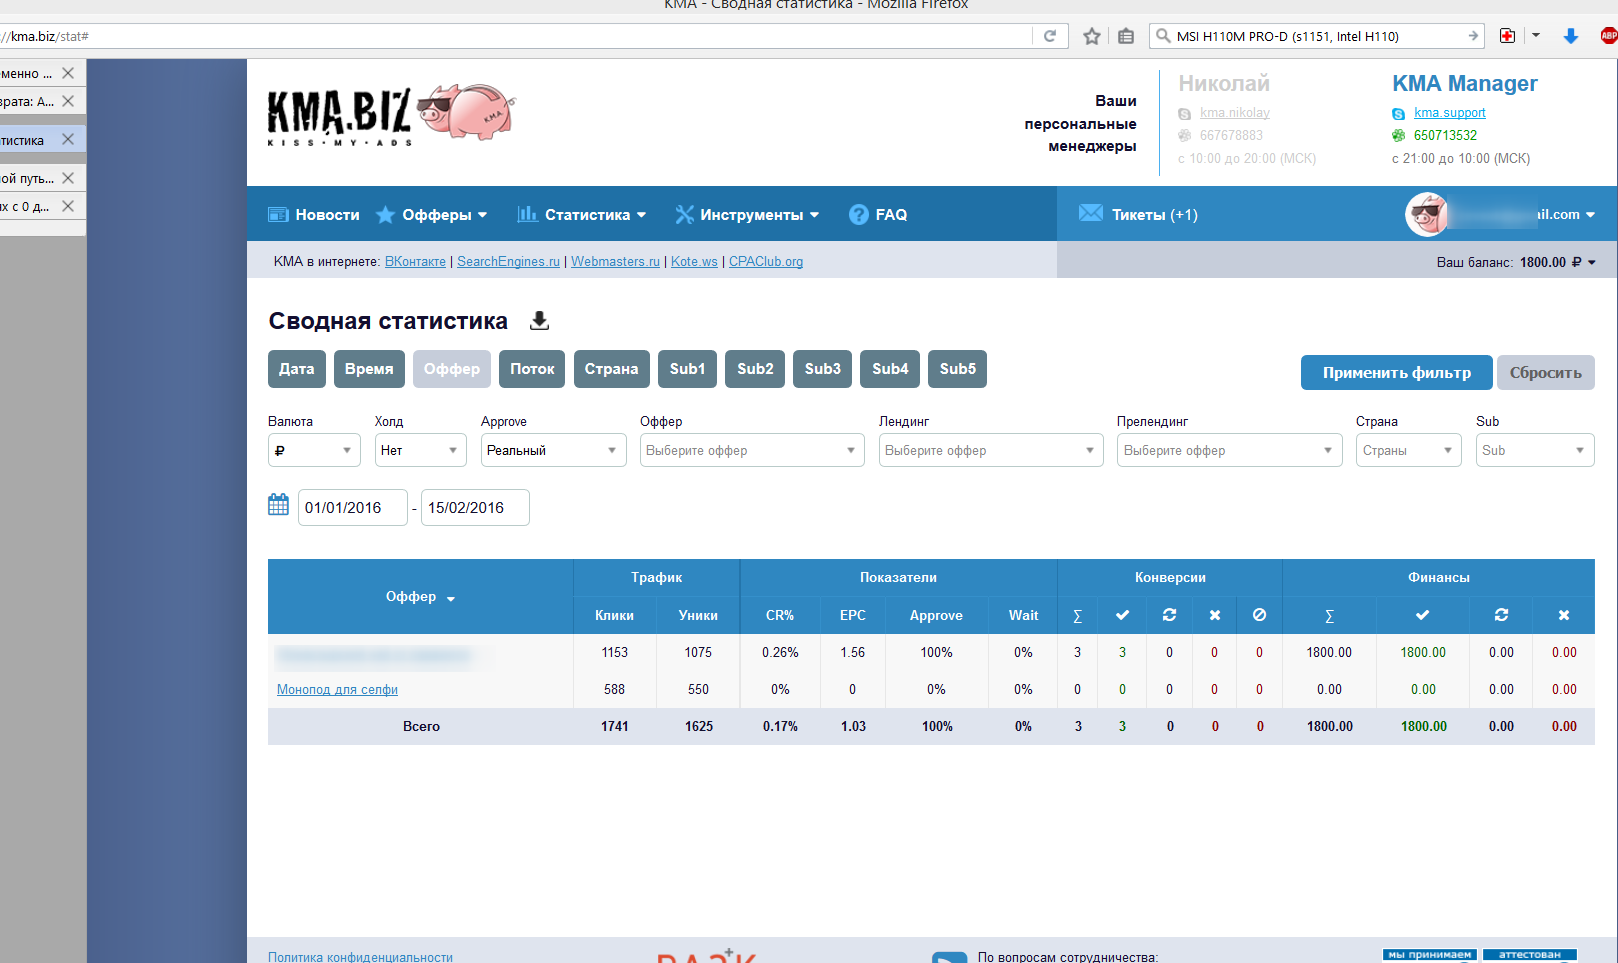Open the calendar date picker icon
This screenshot has width=1618, height=963.
[278, 505]
